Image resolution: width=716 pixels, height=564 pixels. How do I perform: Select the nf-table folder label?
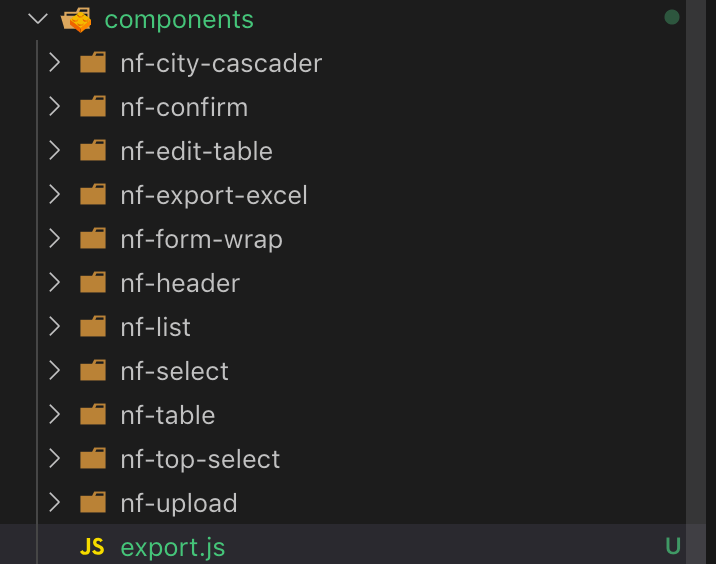tap(168, 415)
